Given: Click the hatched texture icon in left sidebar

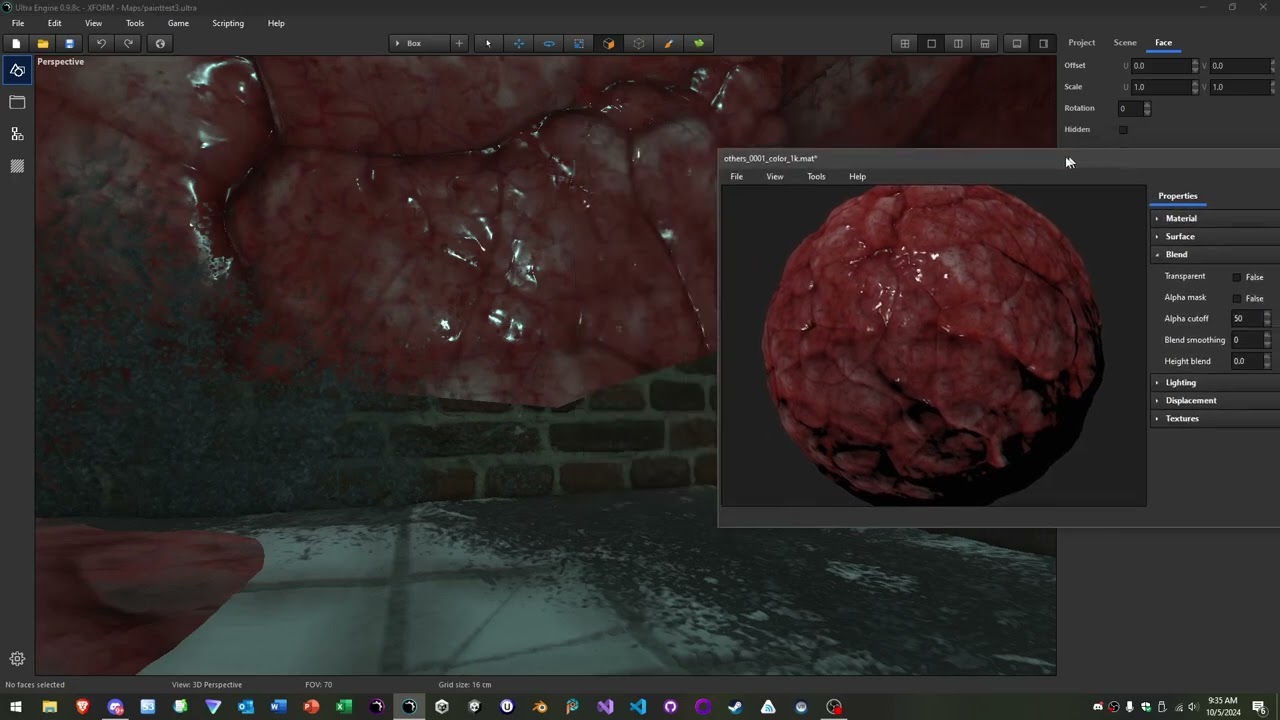Looking at the screenshot, I should [x=17, y=166].
